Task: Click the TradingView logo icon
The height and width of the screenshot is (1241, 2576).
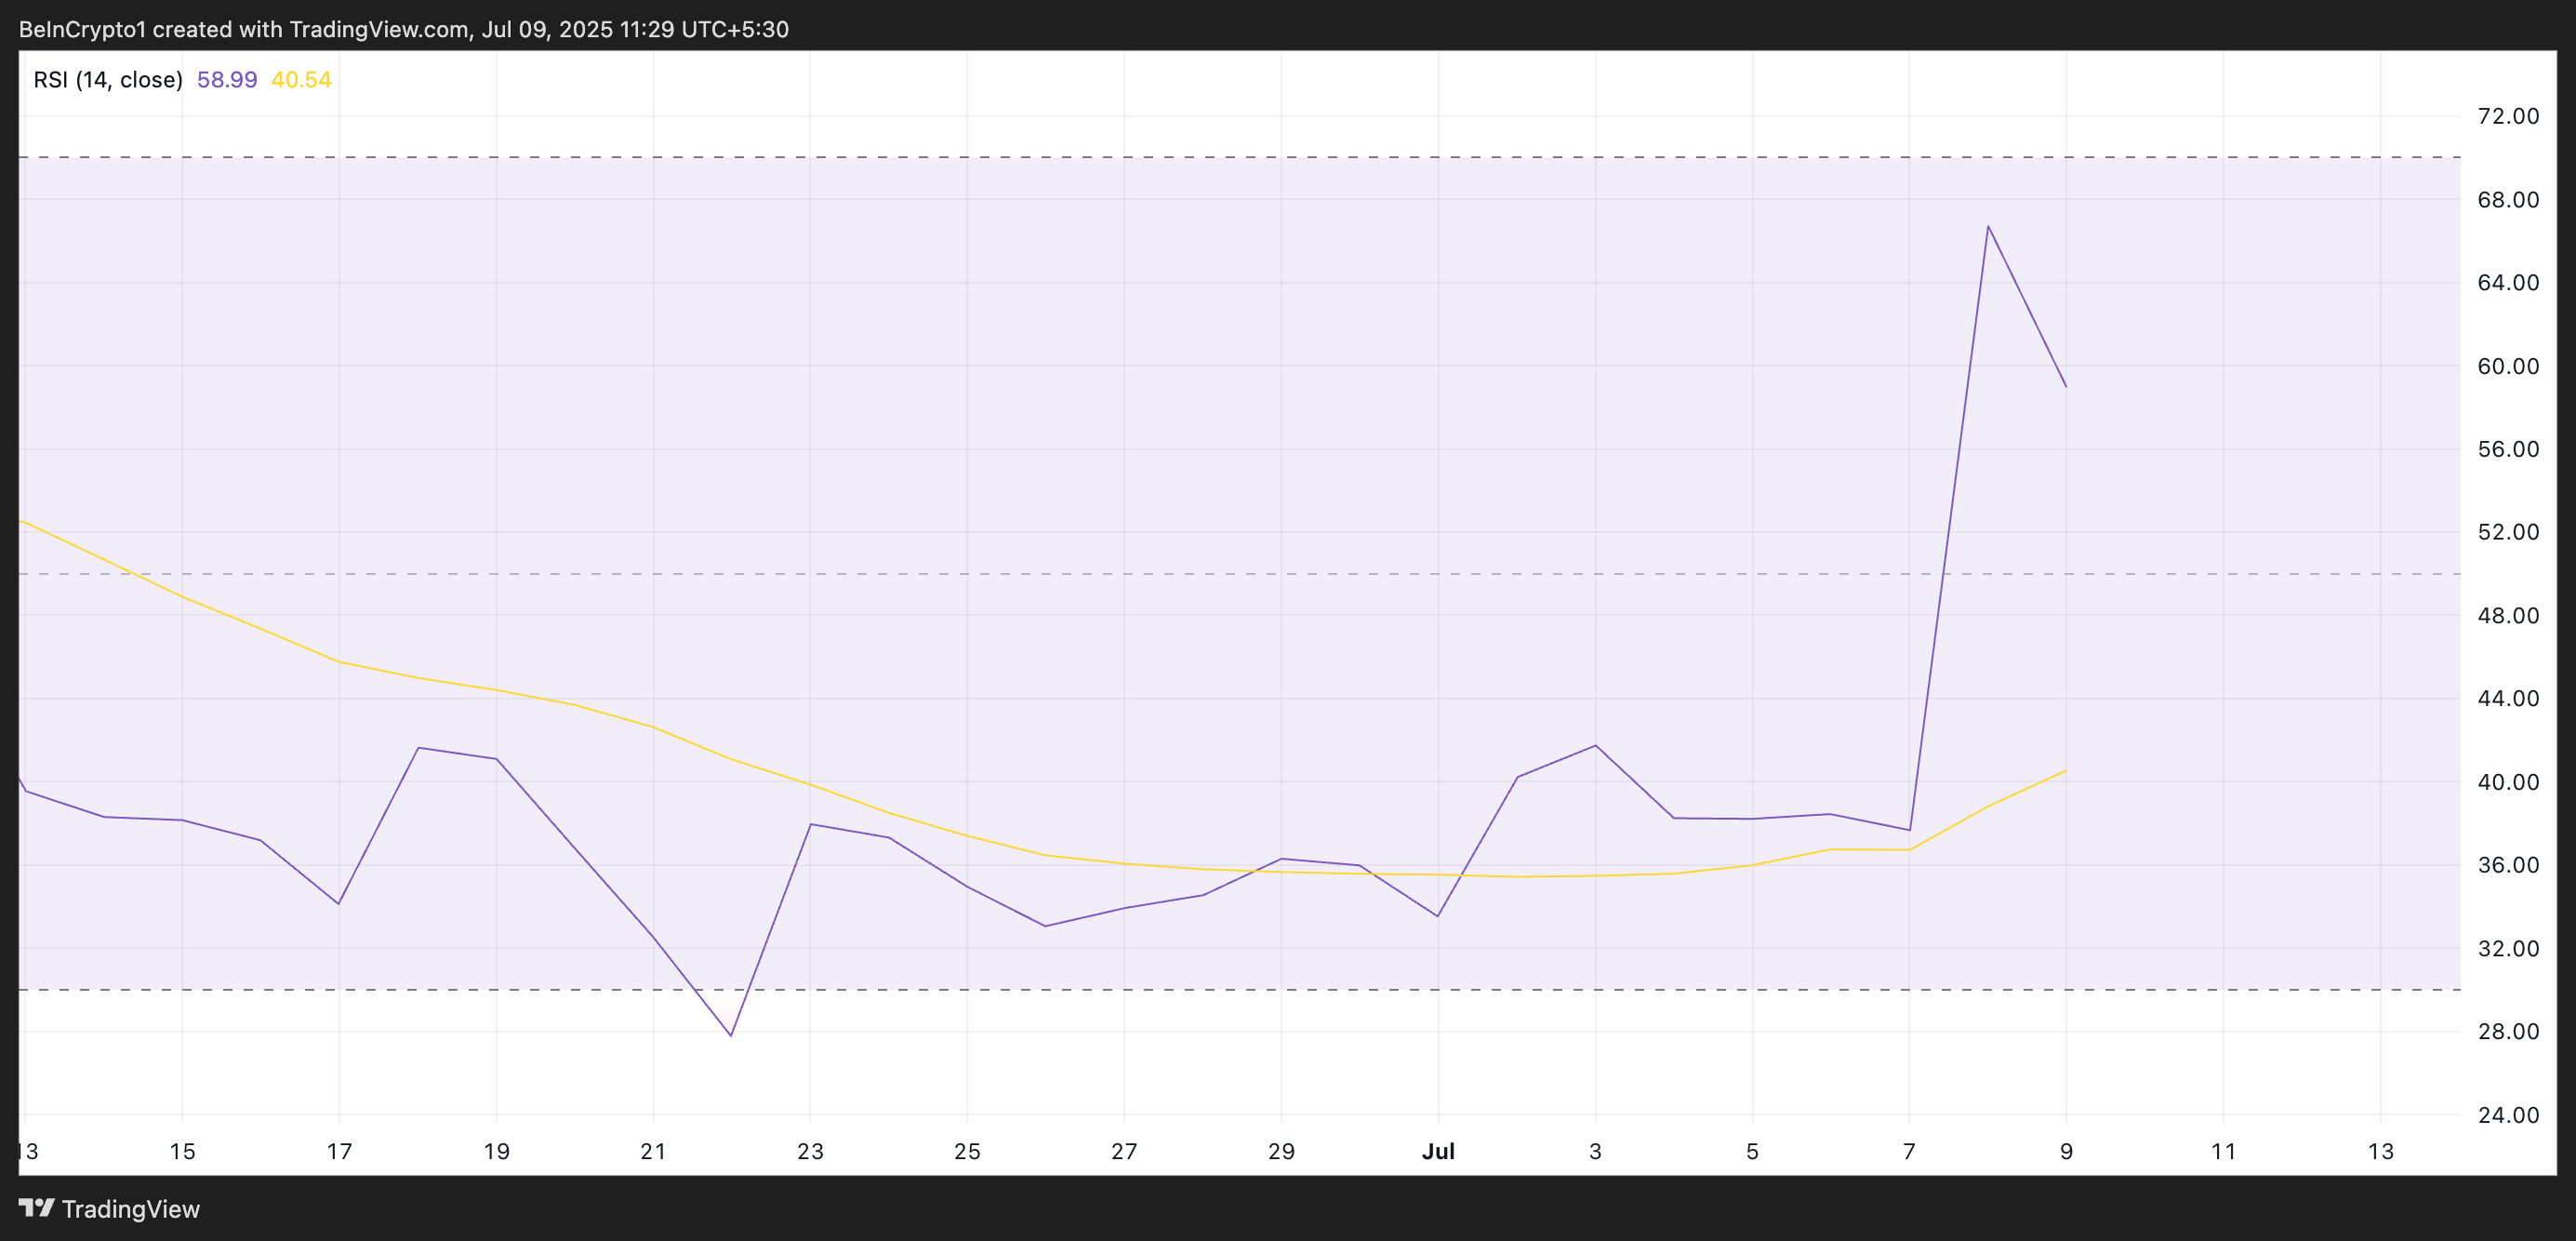Action: pyautogui.click(x=37, y=1208)
